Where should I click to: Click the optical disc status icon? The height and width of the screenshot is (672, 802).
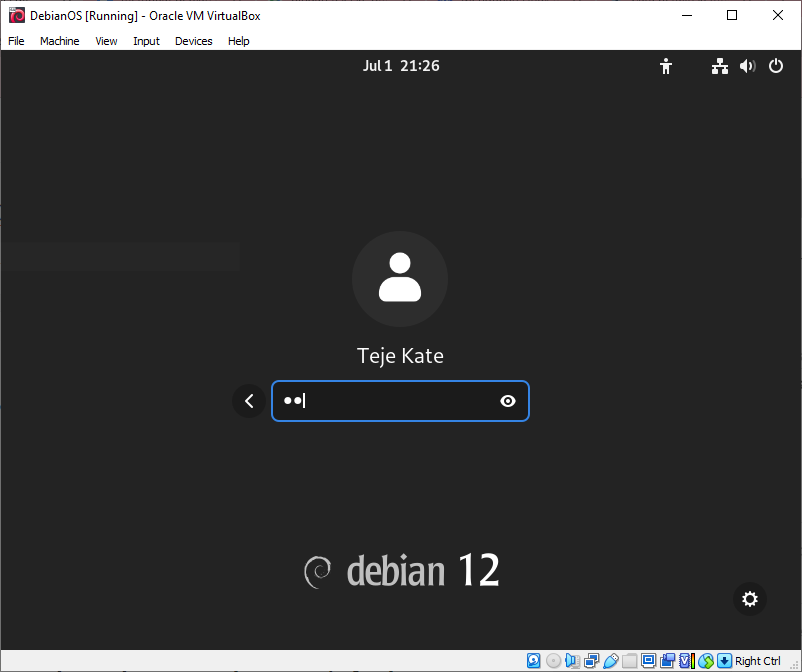[553, 661]
